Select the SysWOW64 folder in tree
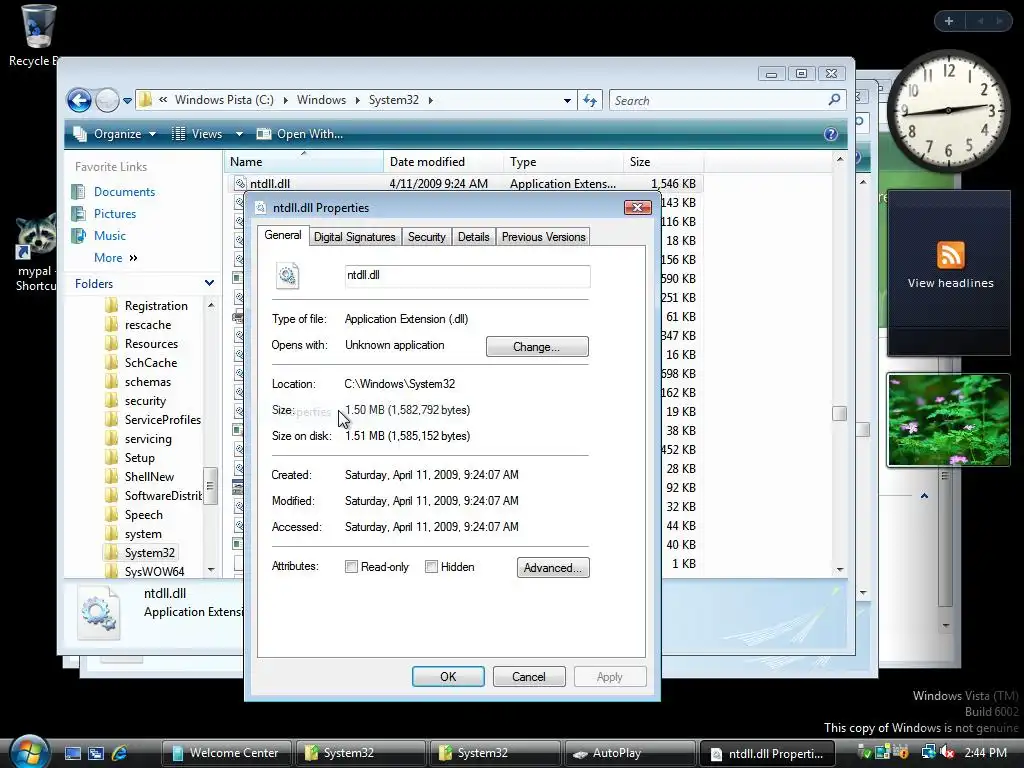This screenshot has height=768, width=1024. point(154,571)
